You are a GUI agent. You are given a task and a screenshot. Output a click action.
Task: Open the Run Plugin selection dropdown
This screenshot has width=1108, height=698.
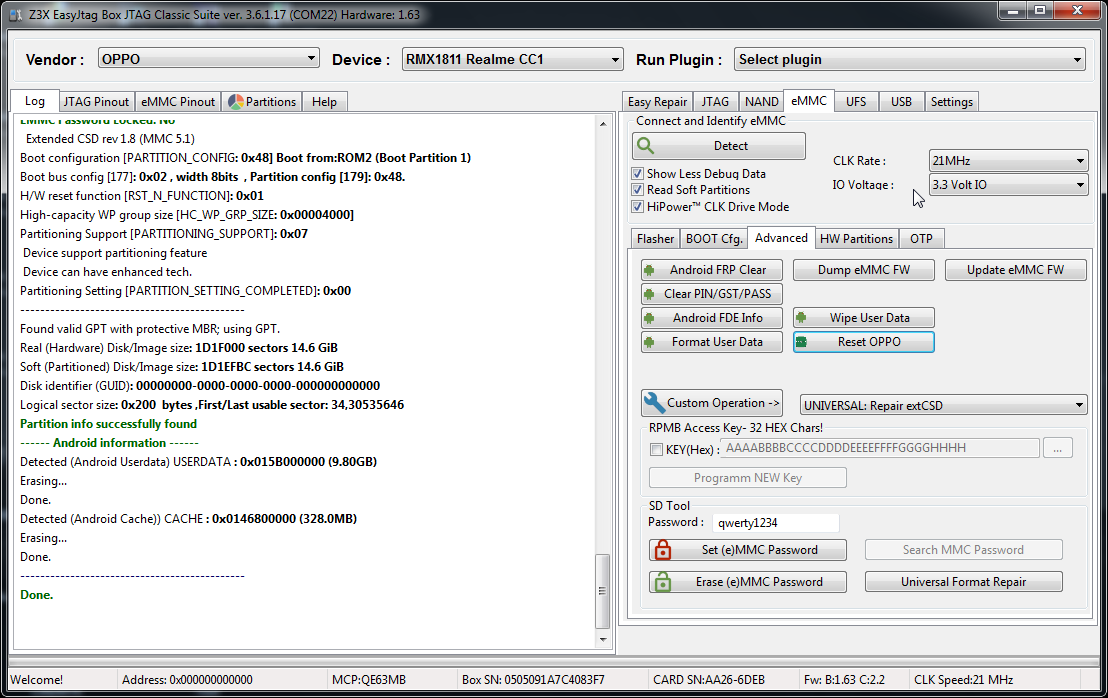[x=909, y=59]
